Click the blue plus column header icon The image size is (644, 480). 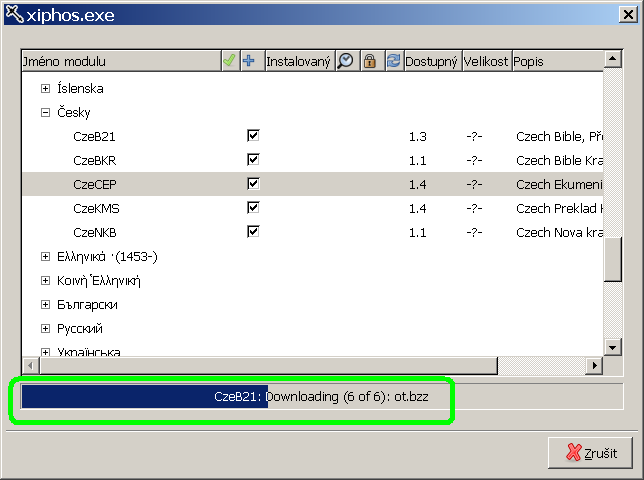[x=249, y=62]
